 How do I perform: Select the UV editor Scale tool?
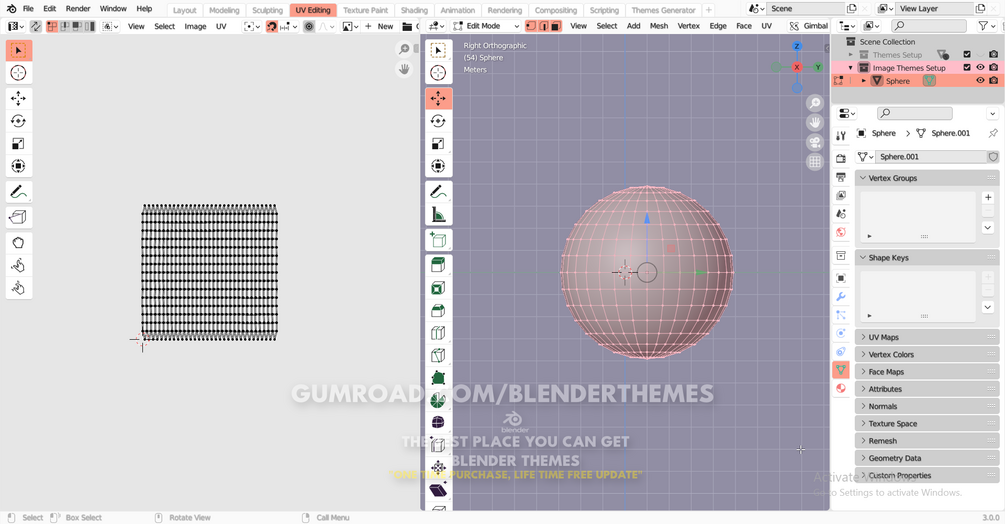tap(19, 143)
